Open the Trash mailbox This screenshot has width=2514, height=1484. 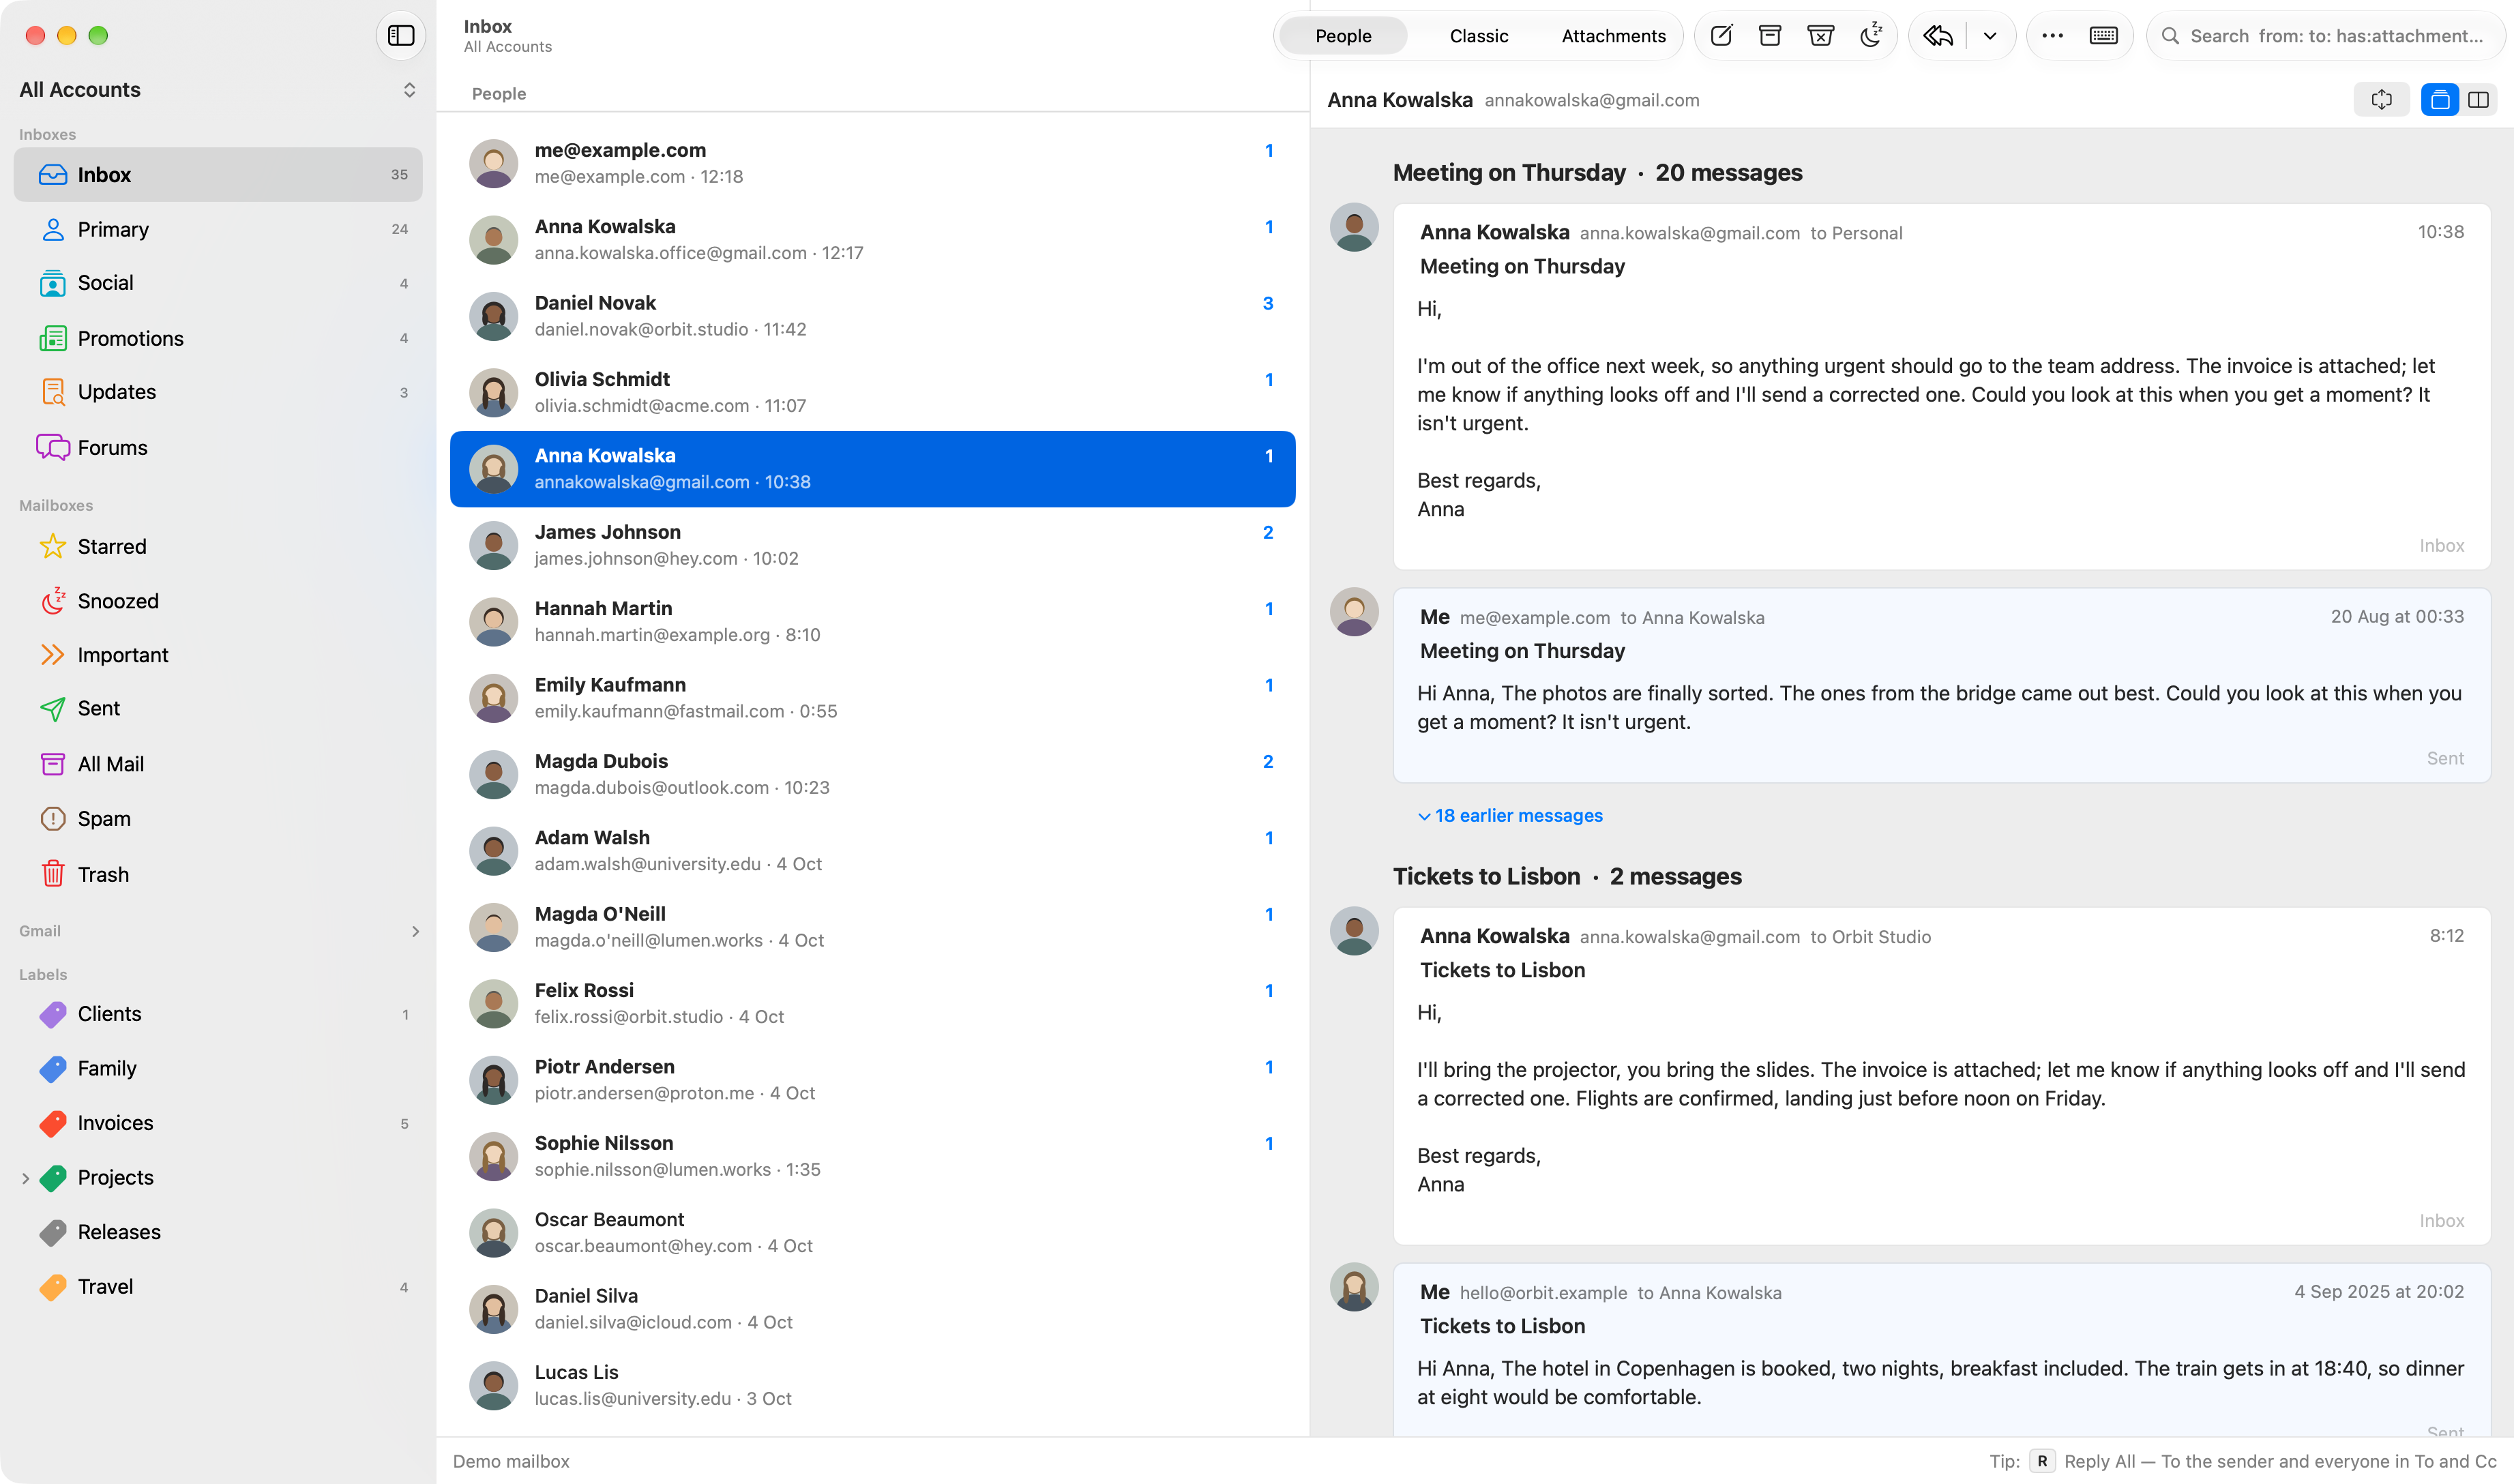(218, 875)
